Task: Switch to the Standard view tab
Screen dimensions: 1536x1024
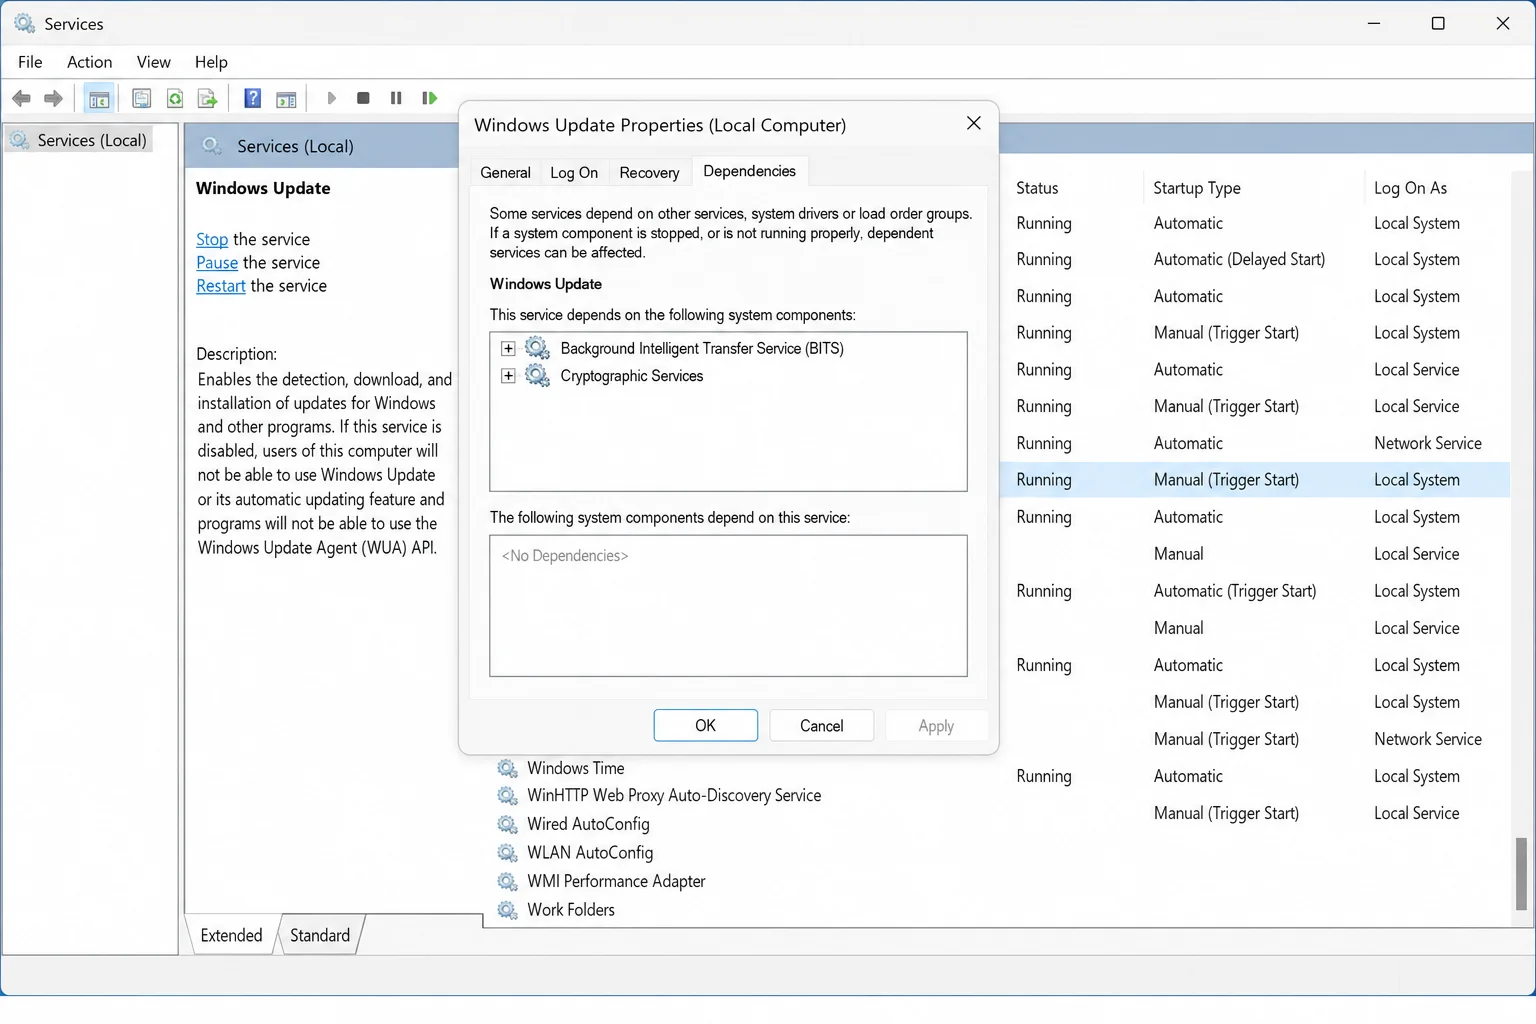Action: 320,935
